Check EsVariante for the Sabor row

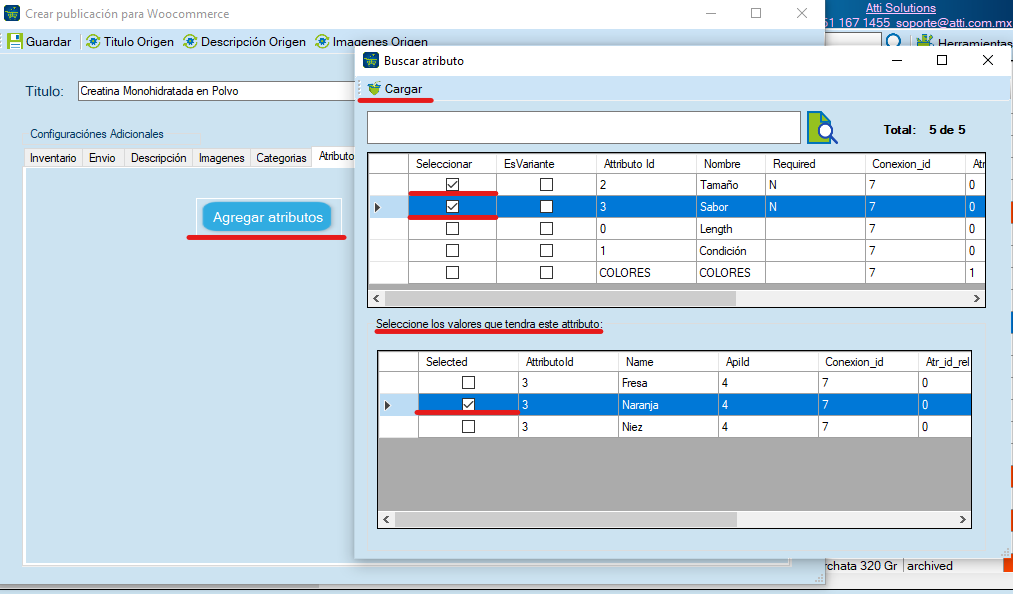[547, 207]
